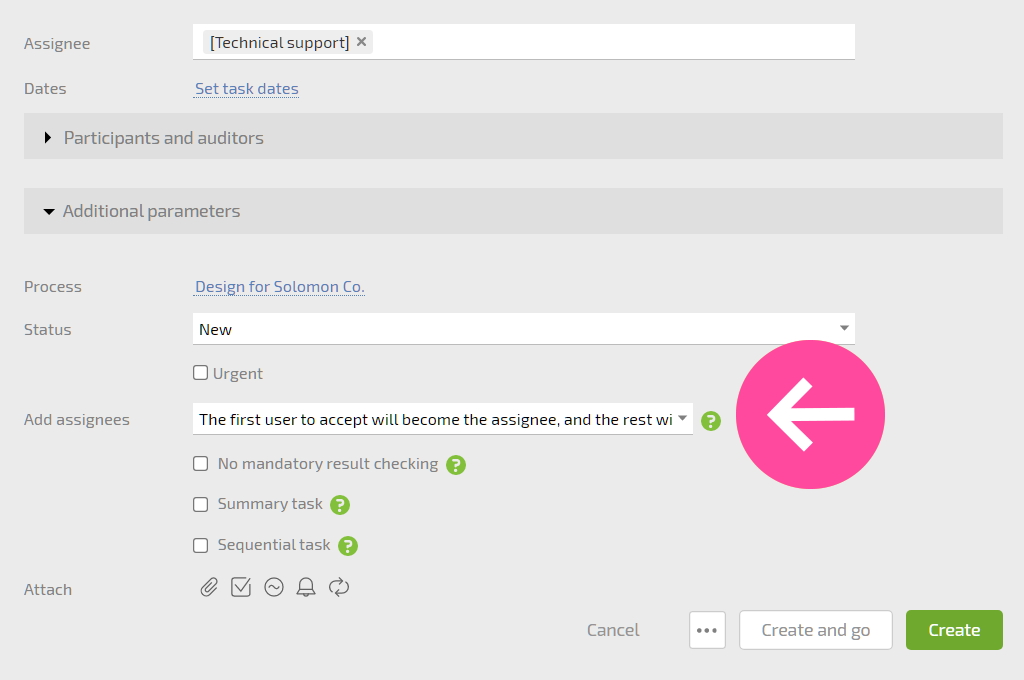Enable the Urgent checkbox
Viewport: 1024px width, 680px height.
point(200,373)
